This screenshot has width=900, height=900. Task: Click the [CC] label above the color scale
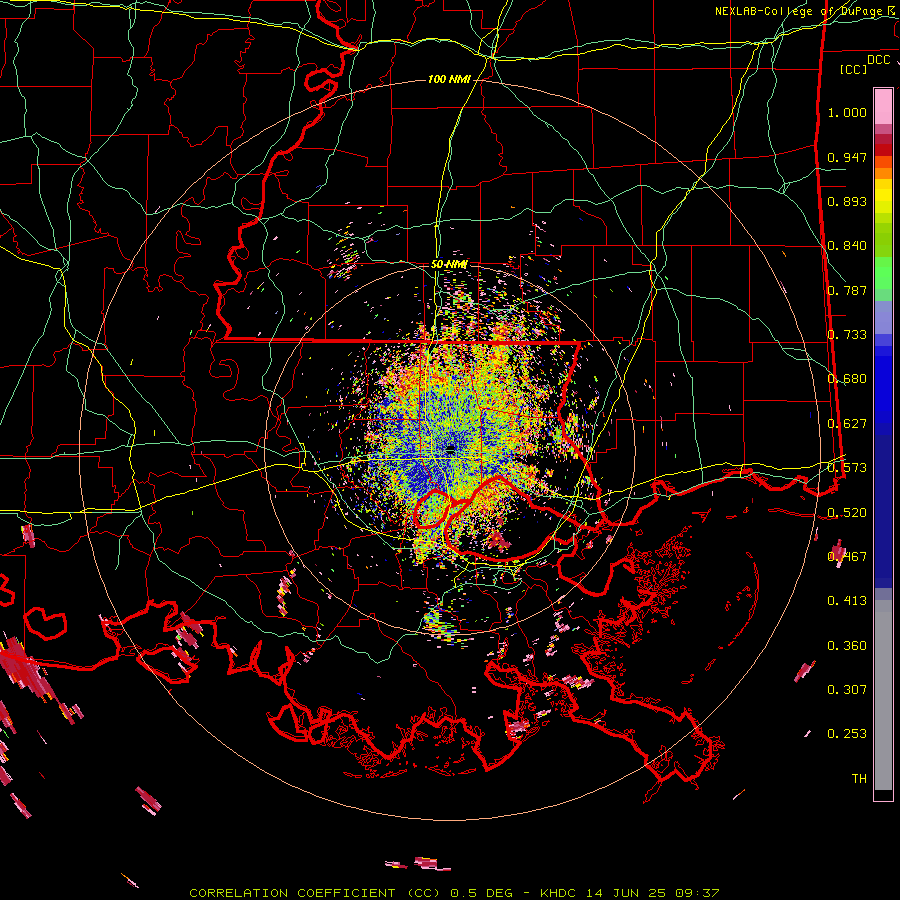click(853, 69)
